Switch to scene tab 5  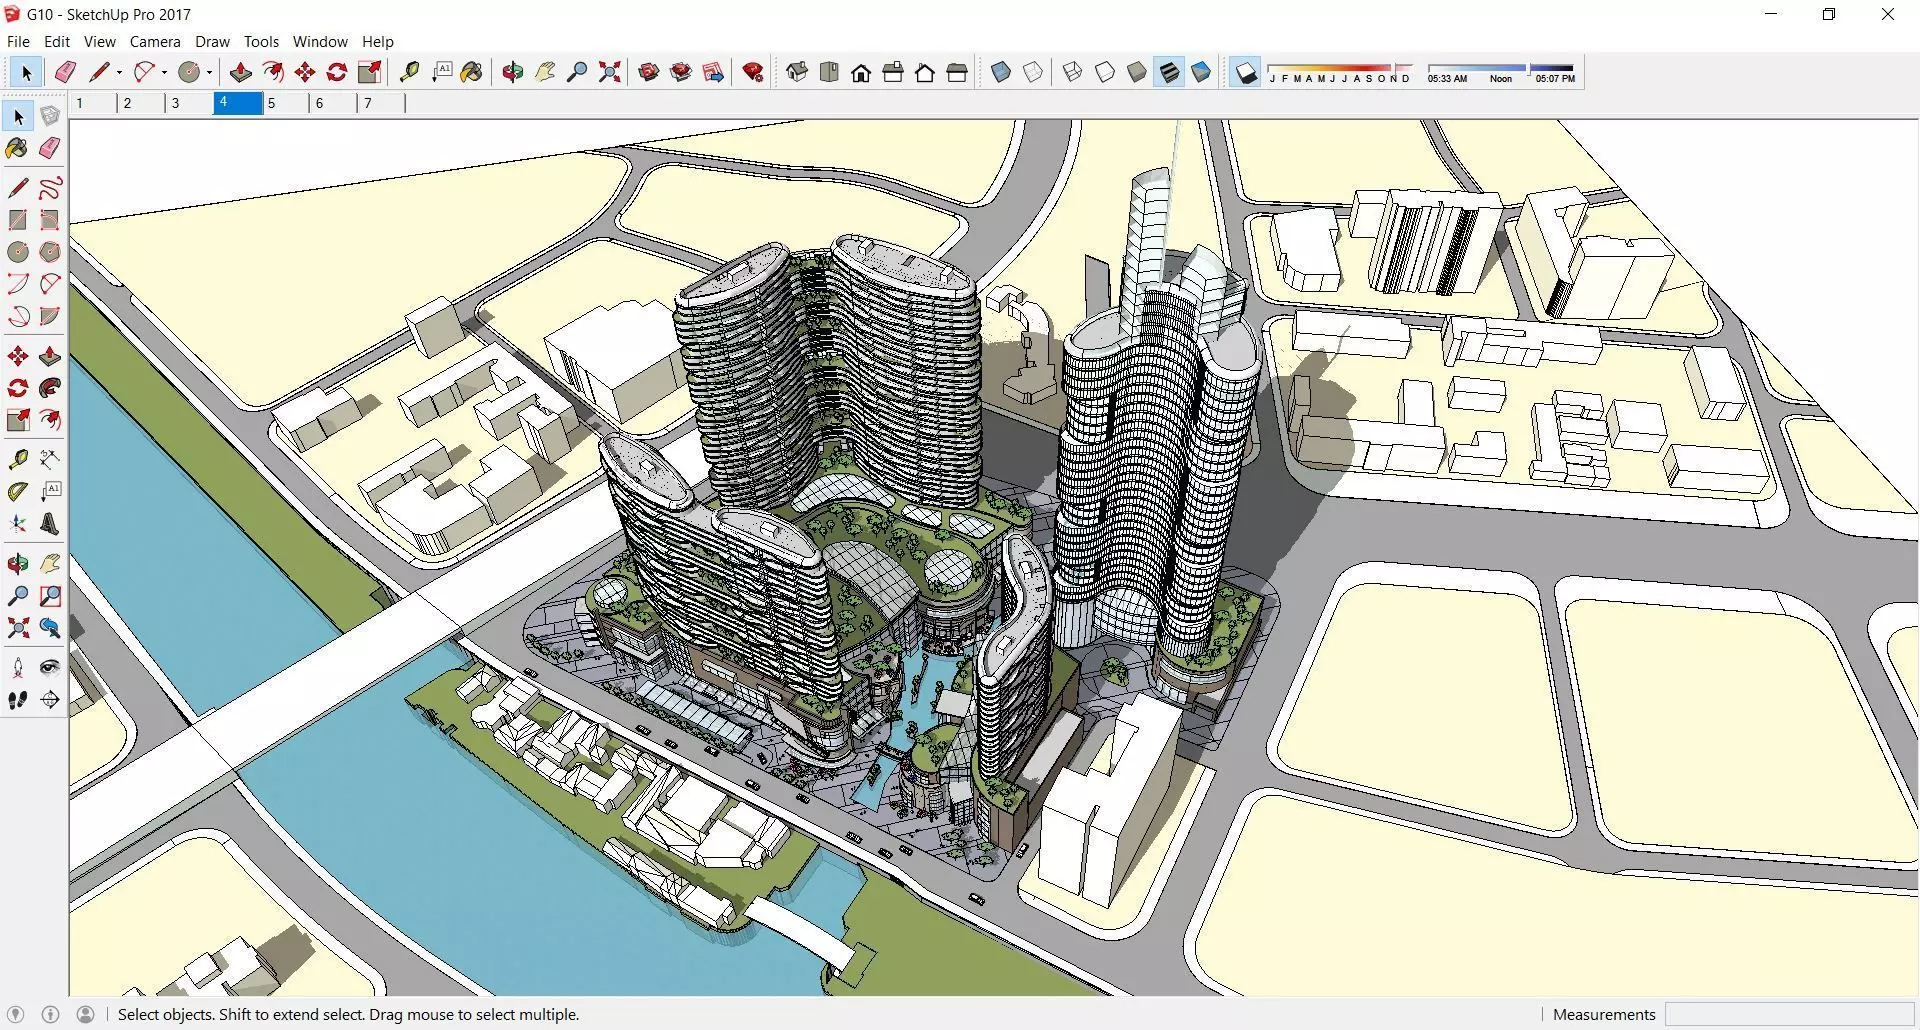coord(284,103)
